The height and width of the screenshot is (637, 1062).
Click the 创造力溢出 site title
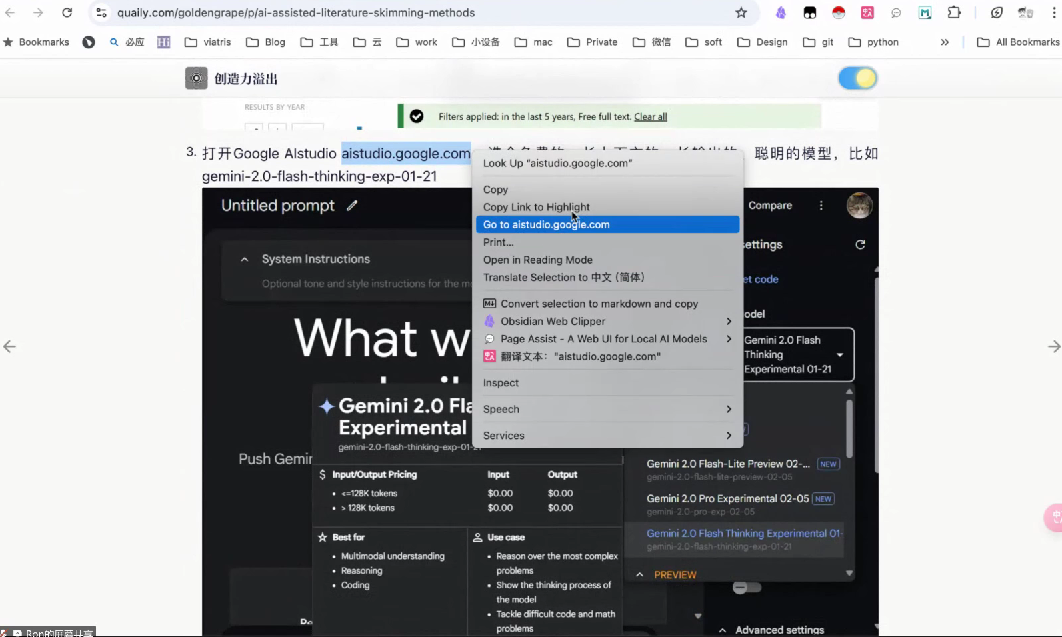click(x=246, y=79)
